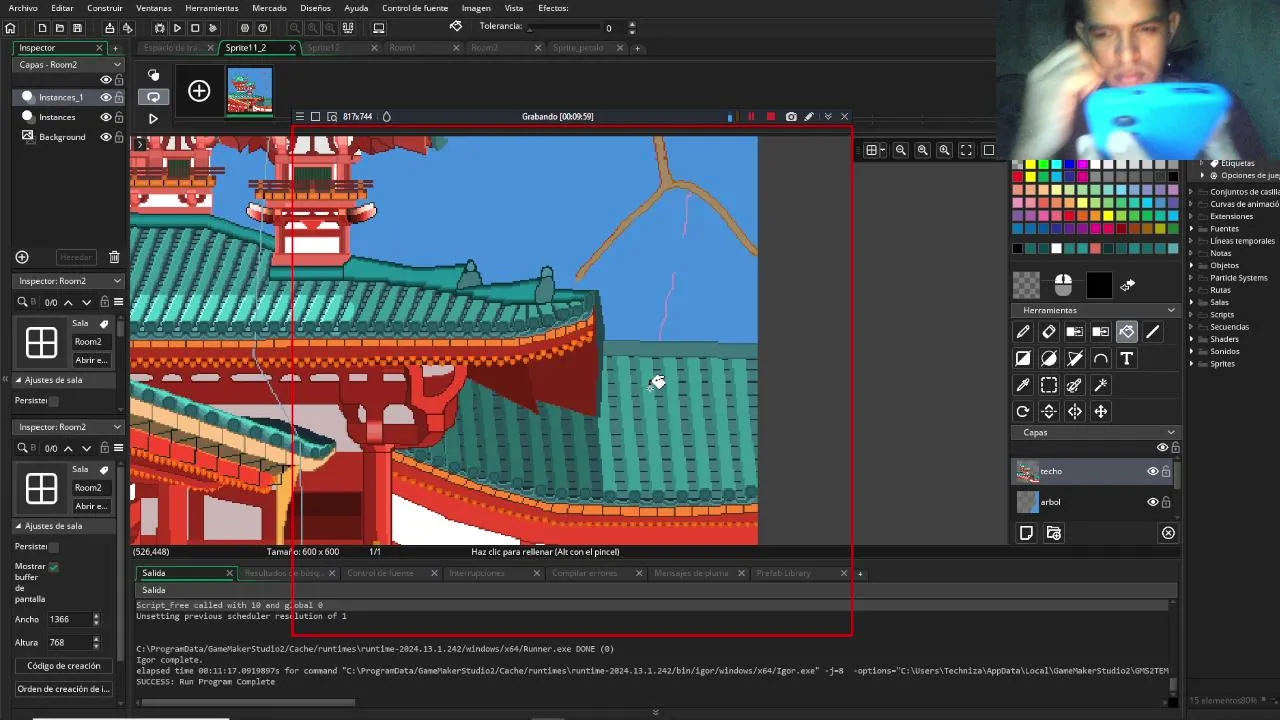Image resolution: width=1280 pixels, height=720 pixels.
Task: Open the Construir menu
Action: click(x=105, y=8)
